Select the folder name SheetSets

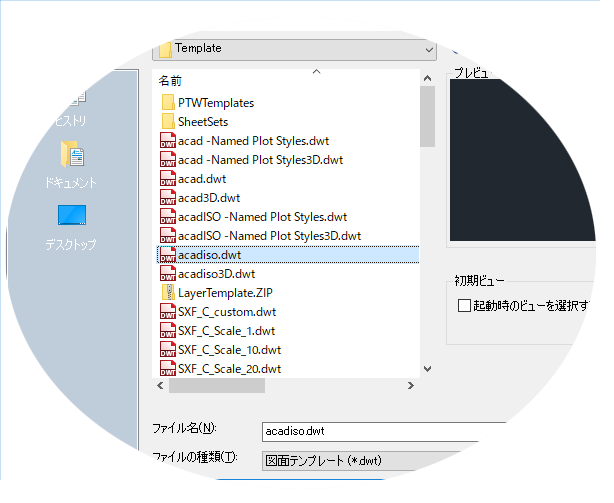tap(203, 122)
